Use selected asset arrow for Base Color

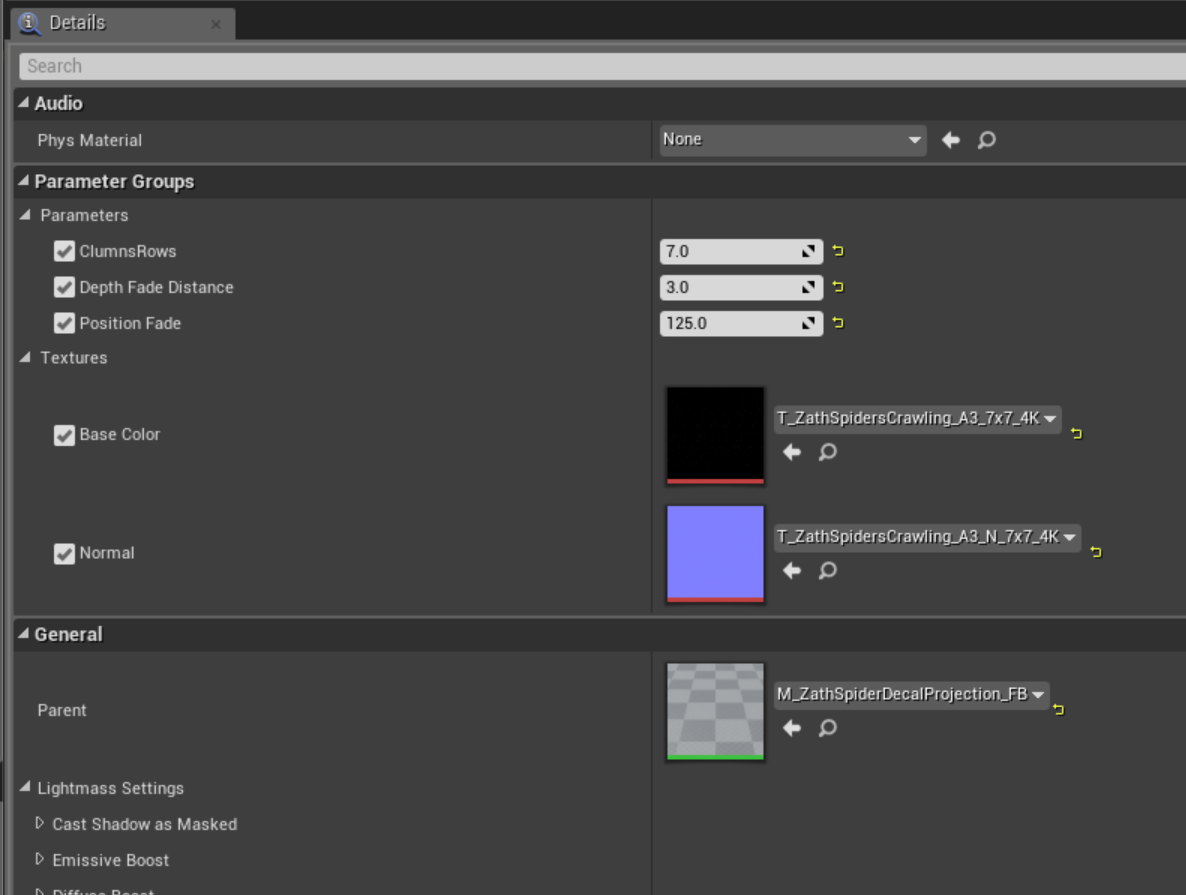pyautogui.click(x=792, y=452)
